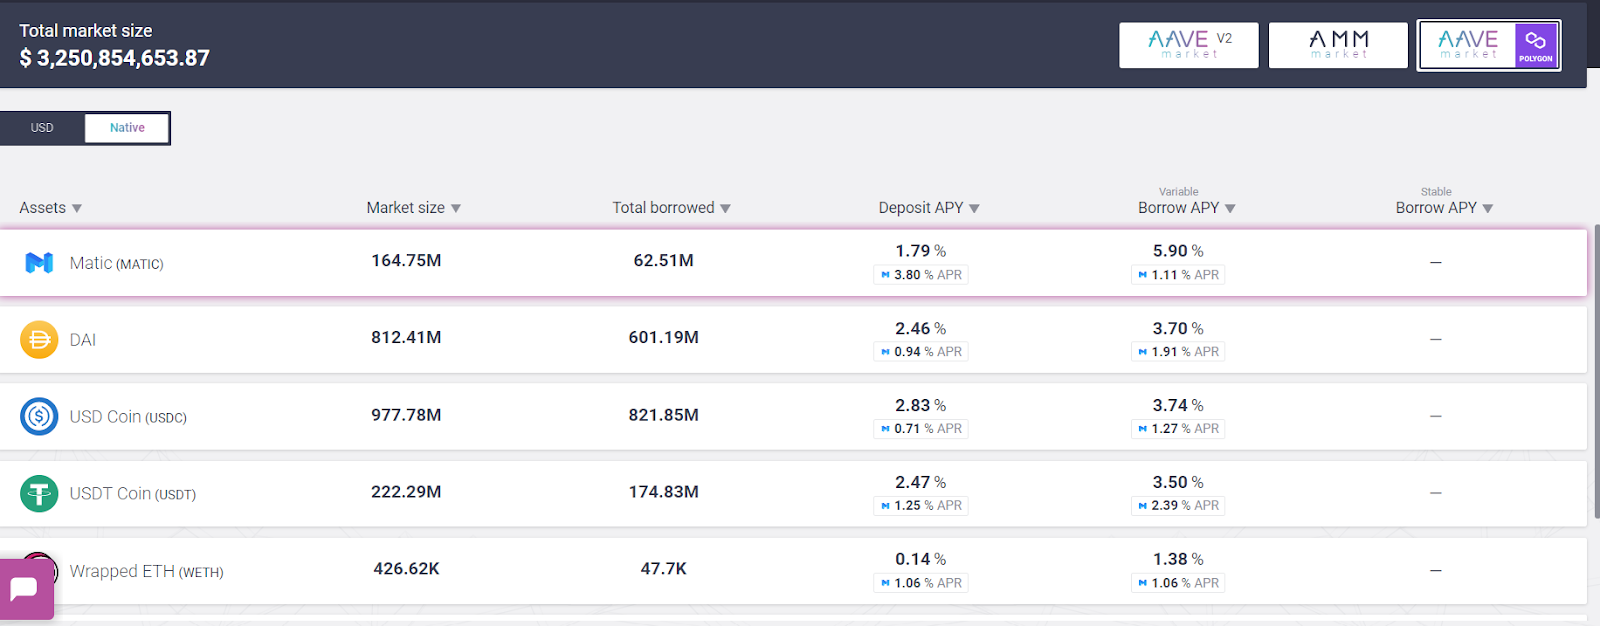Select the AMM market tab
Image resolution: width=1600 pixels, height=626 pixels.
point(1338,45)
